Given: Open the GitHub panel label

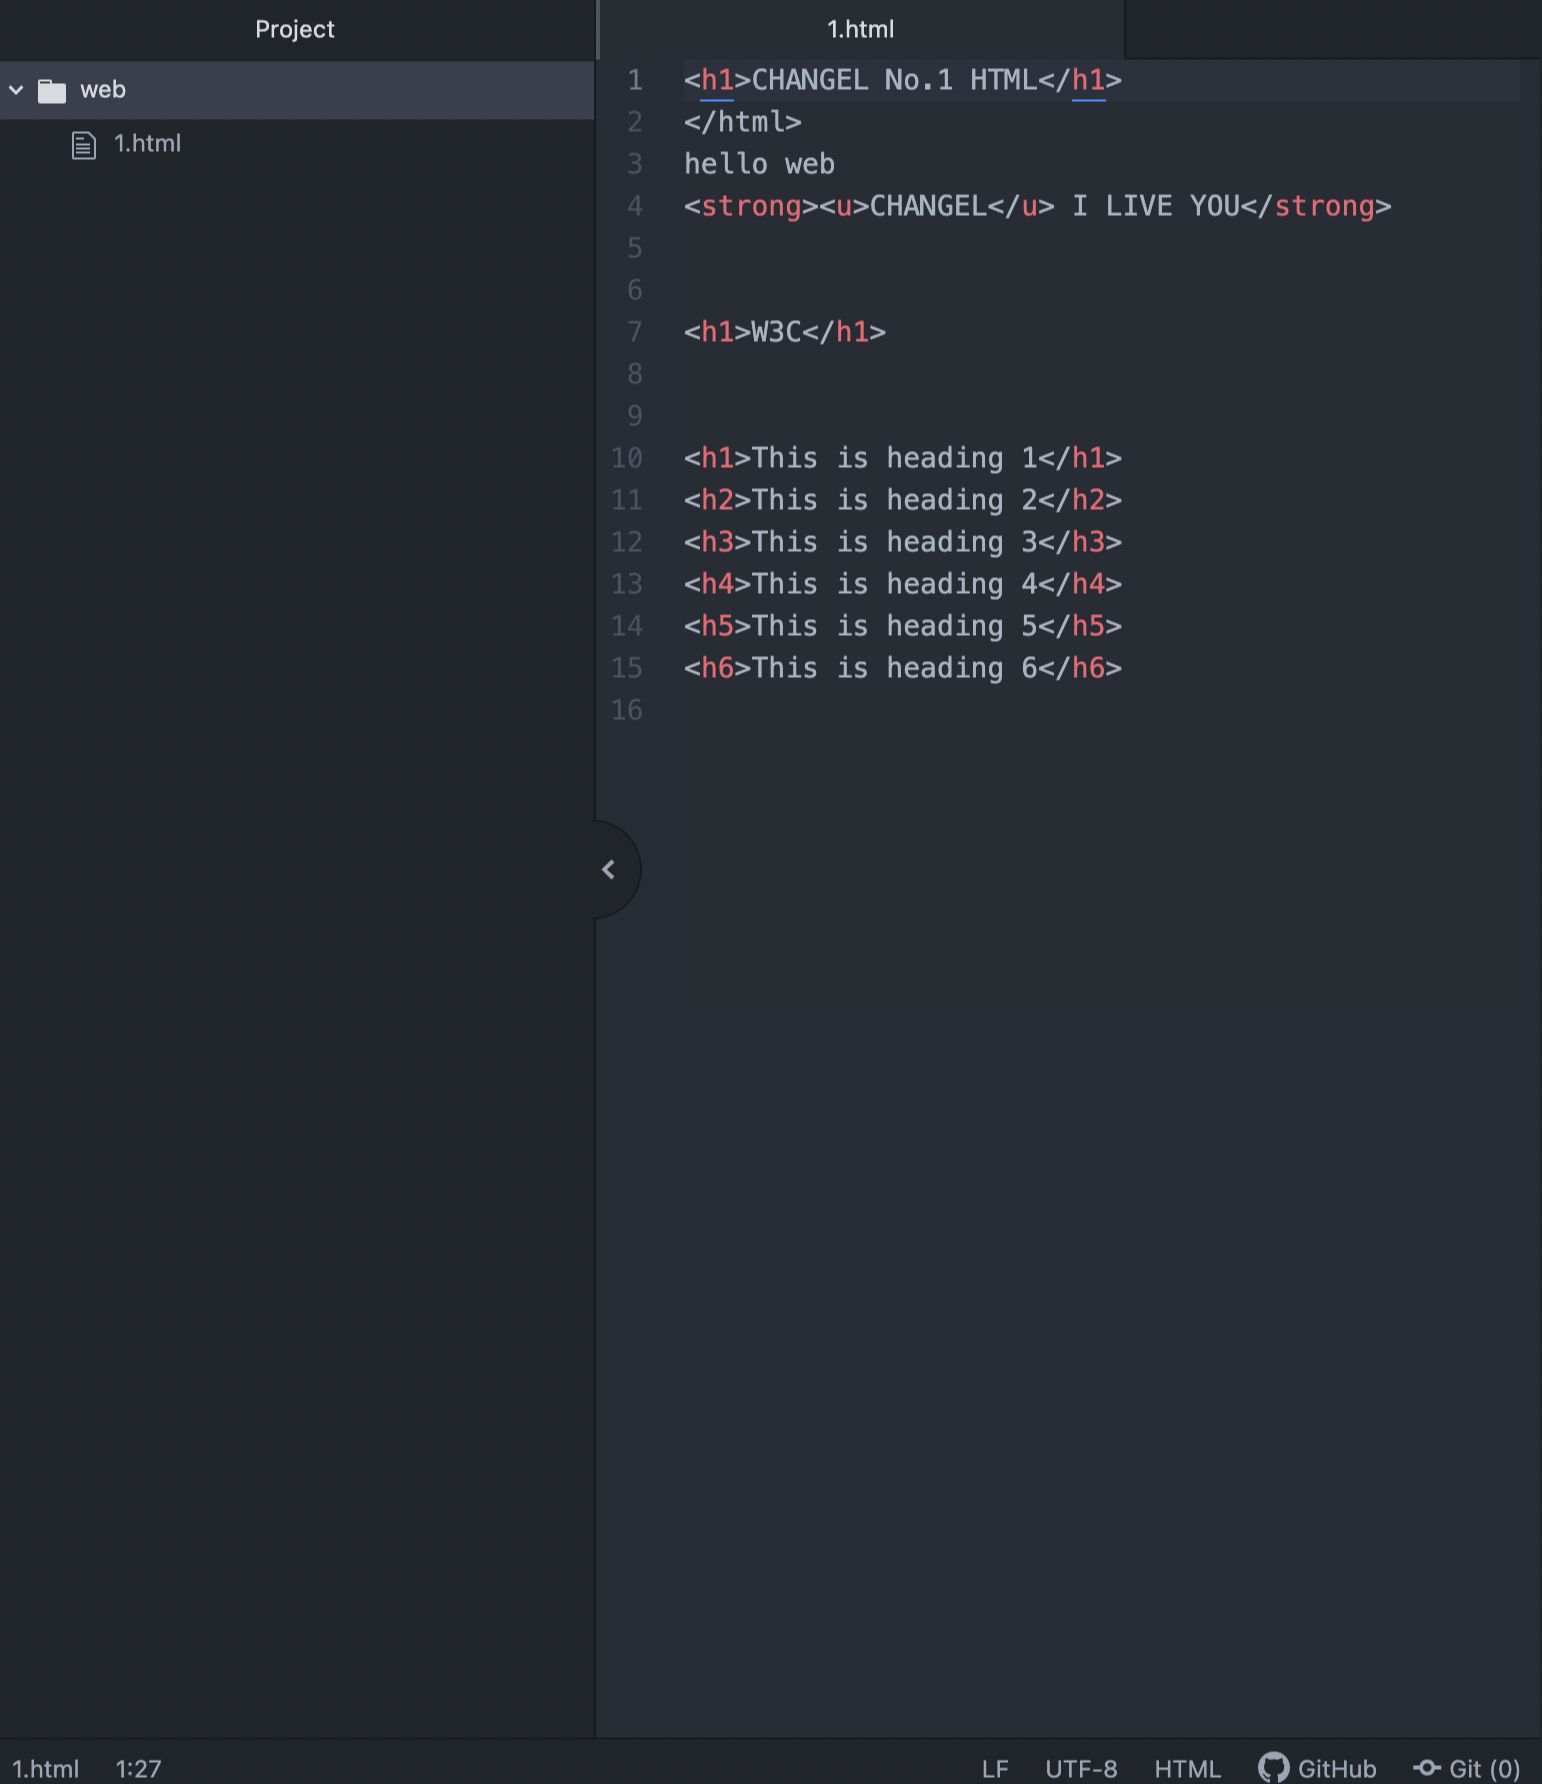Looking at the screenshot, I should tap(1337, 1768).
